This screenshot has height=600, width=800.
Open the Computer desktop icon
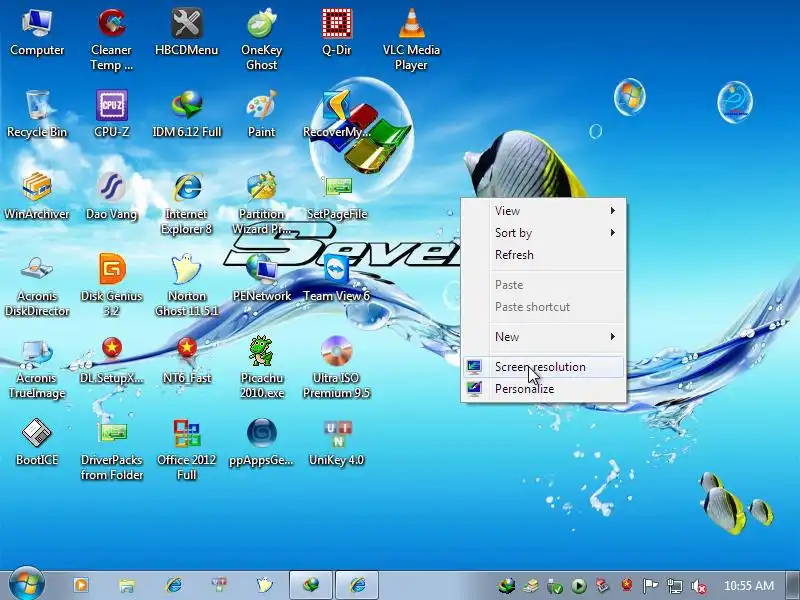pyautogui.click(x=37, y=33)
